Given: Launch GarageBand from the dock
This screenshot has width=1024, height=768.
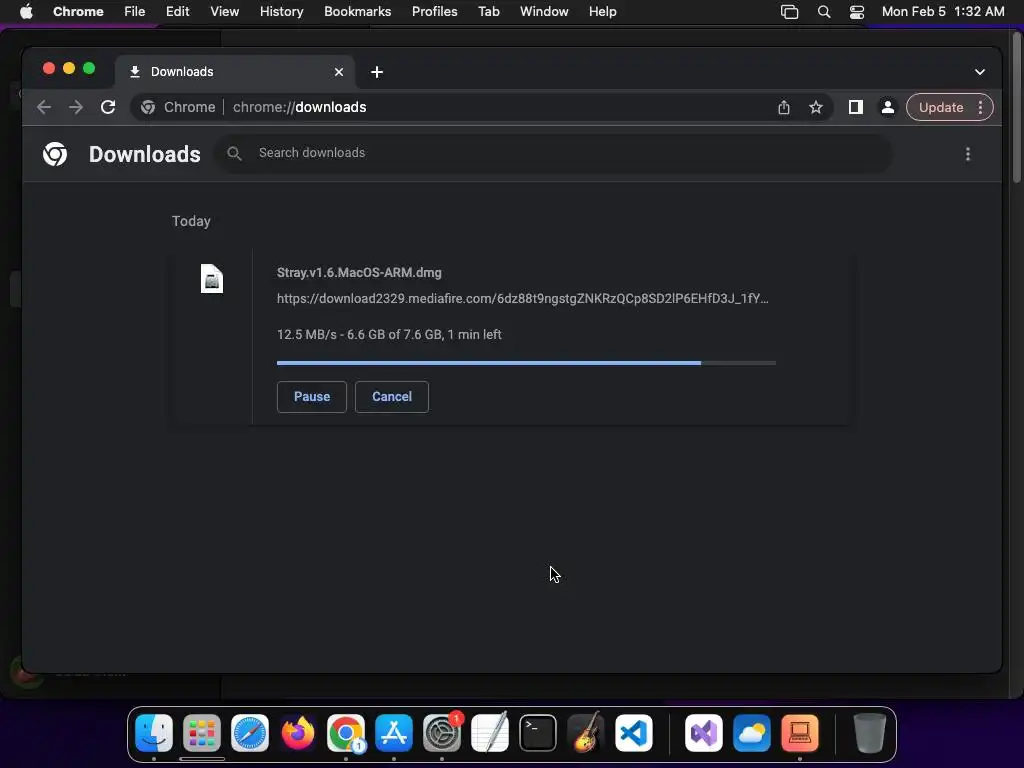Looking at the screenshot, I should pos(586,733).
